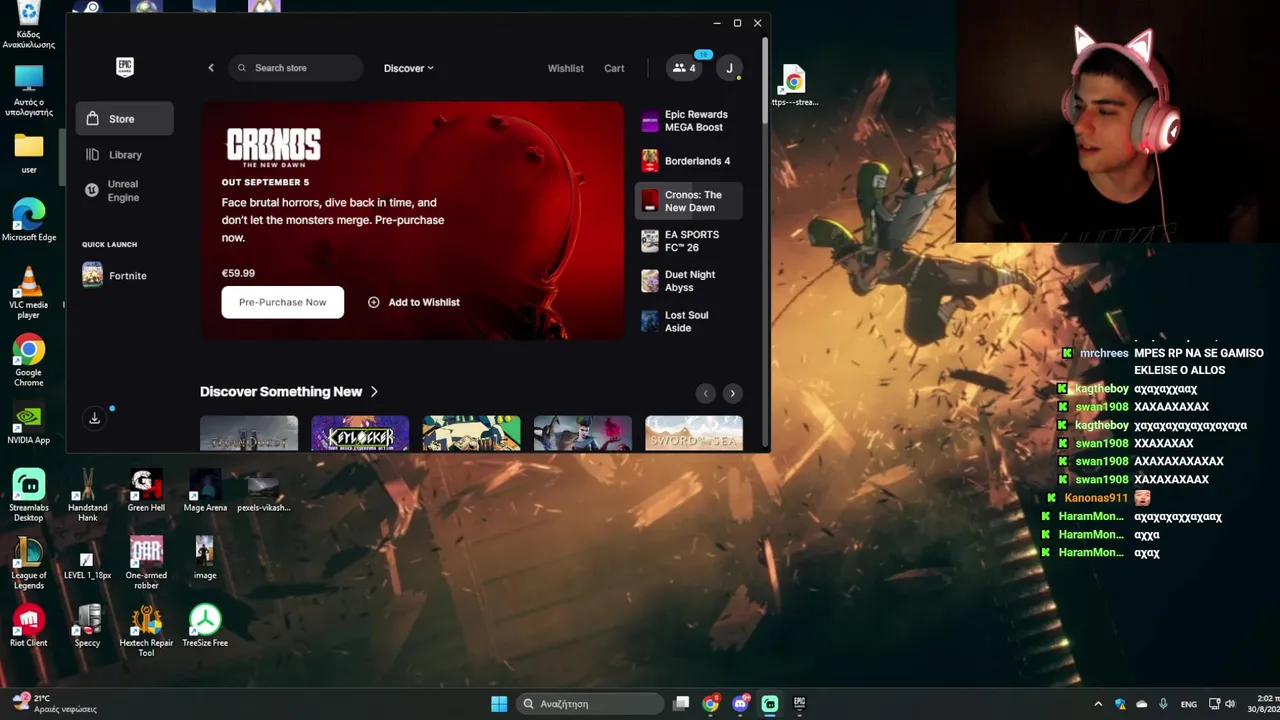
Task: Click Add to Wishlist for Cronos
Action: pos(414,302)
